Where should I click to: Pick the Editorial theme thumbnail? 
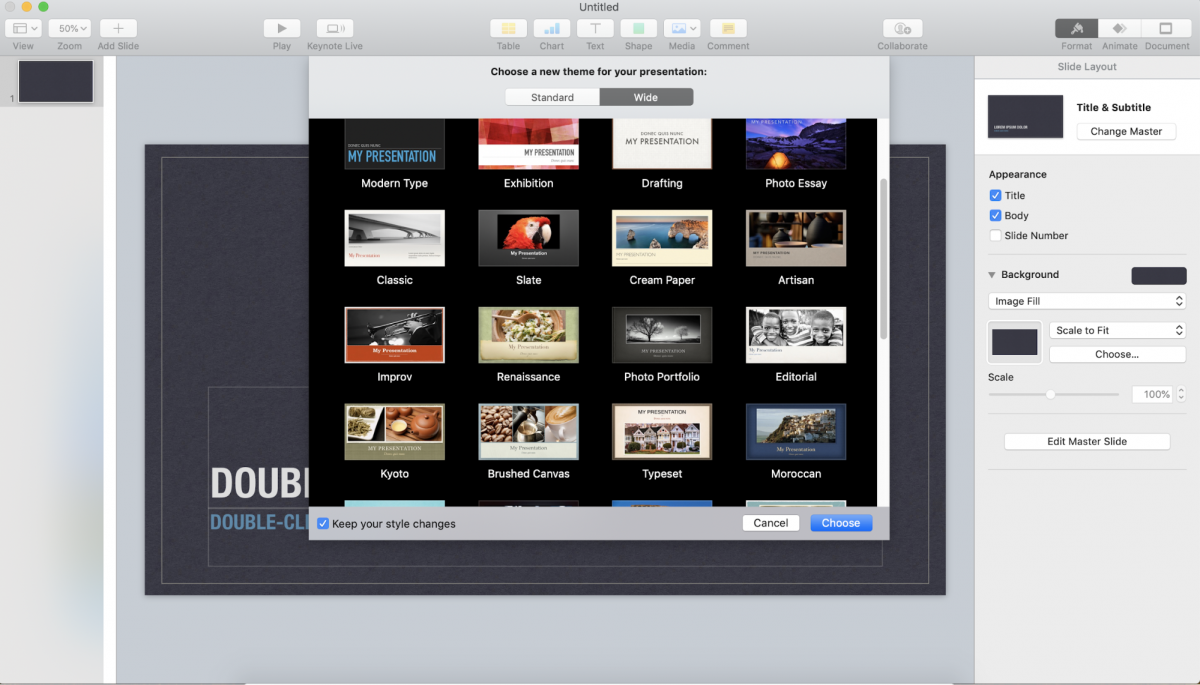pos(796,335)
